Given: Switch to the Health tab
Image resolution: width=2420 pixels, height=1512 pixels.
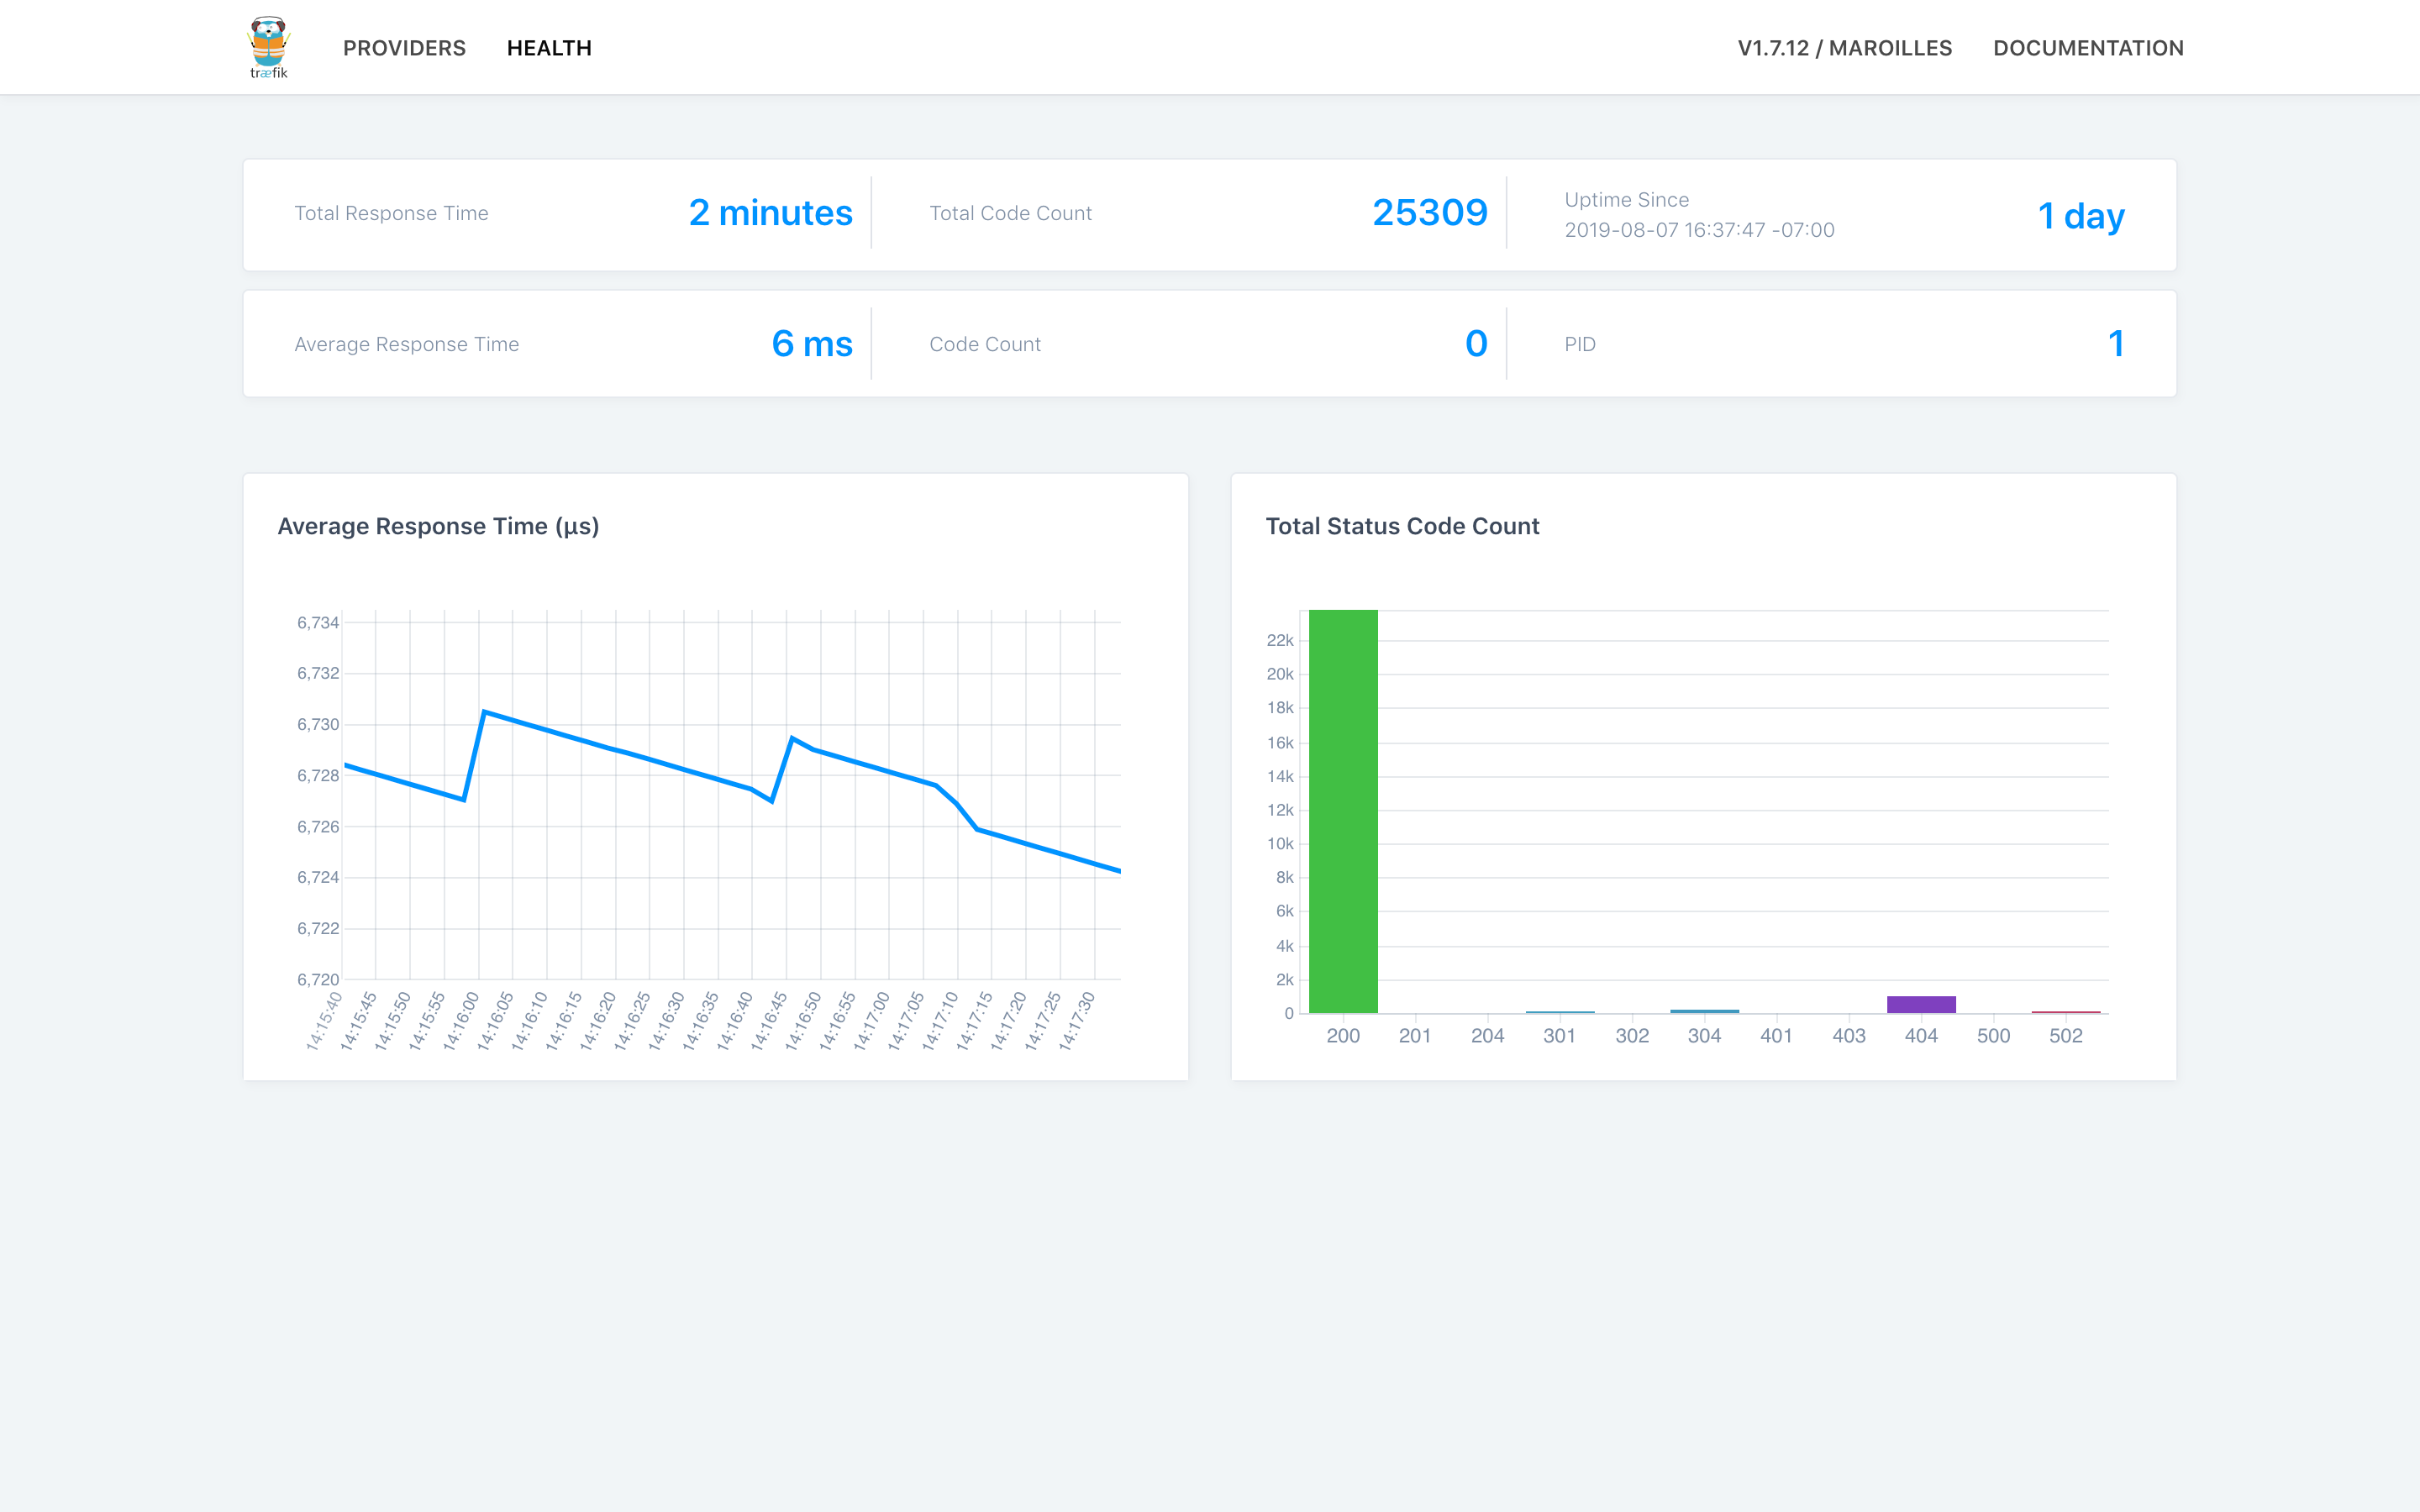Looking at the screenshot, I should [549, 48].
